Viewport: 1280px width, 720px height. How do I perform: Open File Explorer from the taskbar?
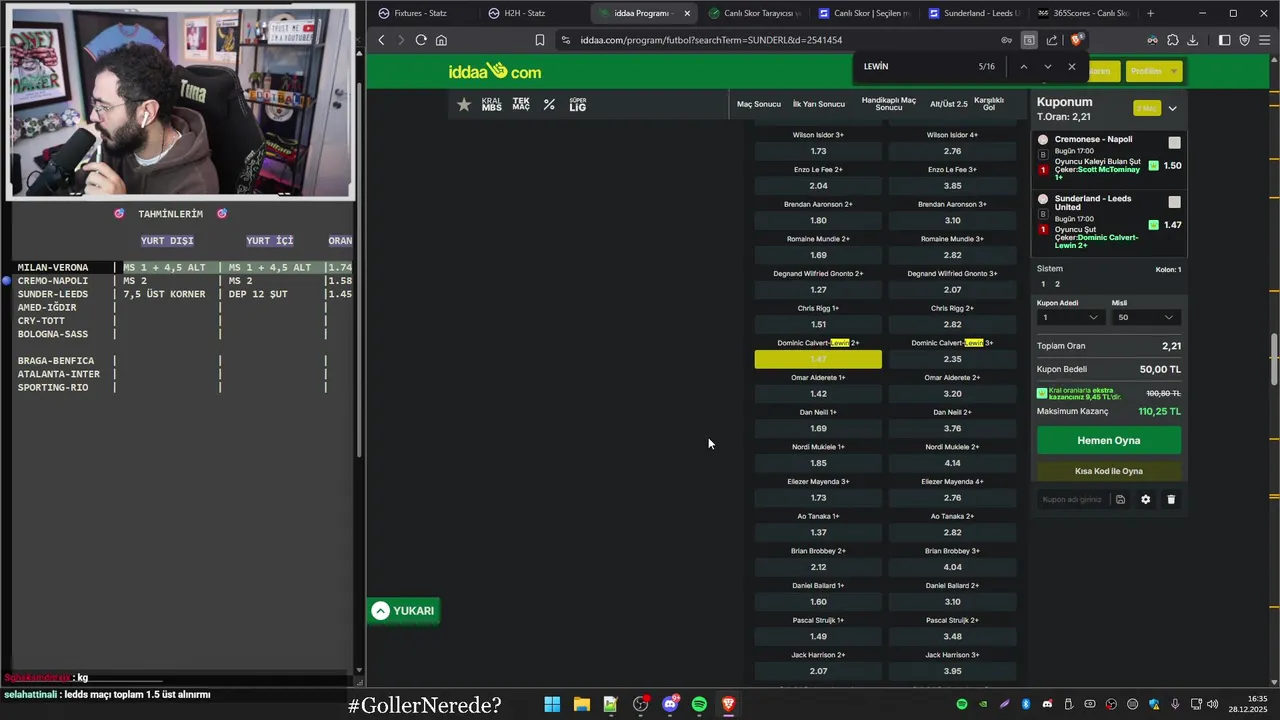point(581,705)
